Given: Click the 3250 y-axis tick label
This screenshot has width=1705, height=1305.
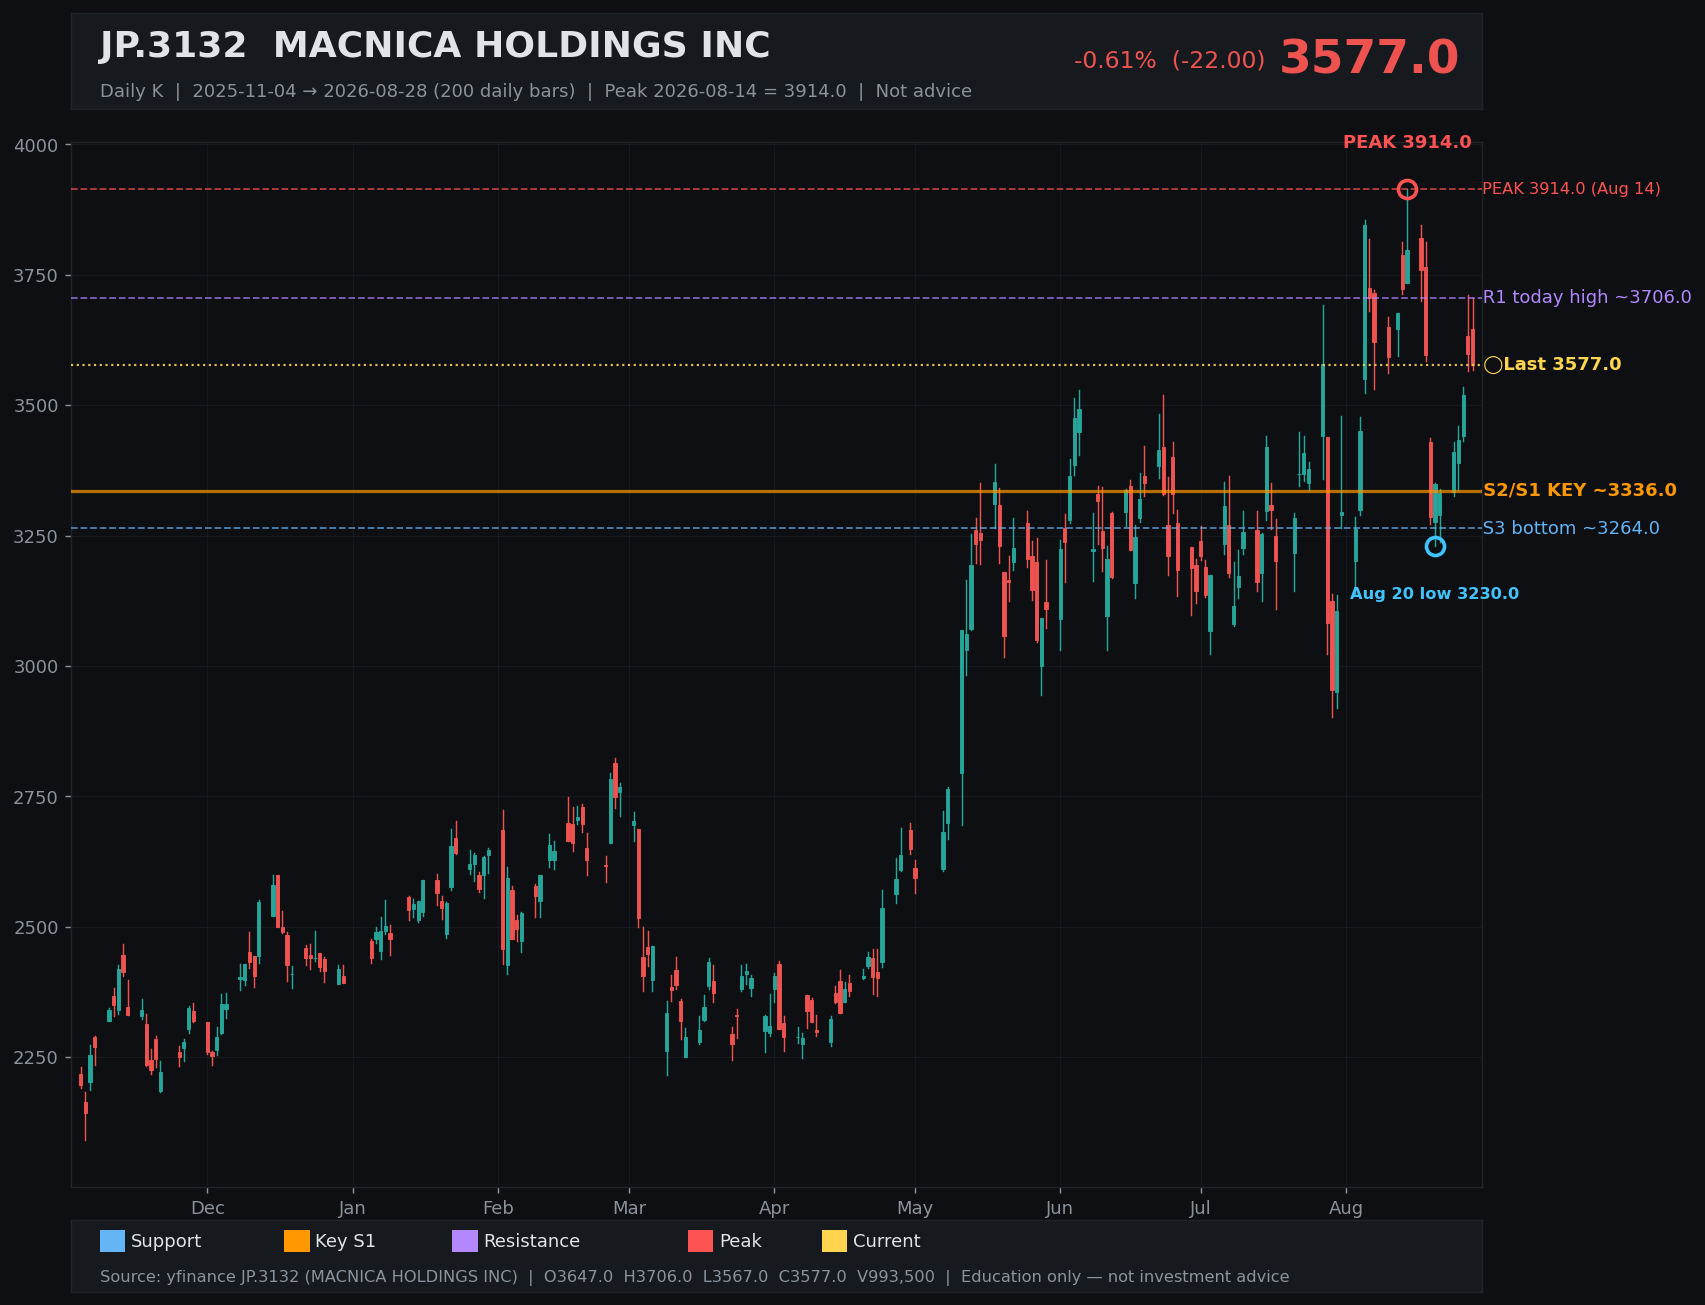Looking at the screenshot, I should (37, 537).
